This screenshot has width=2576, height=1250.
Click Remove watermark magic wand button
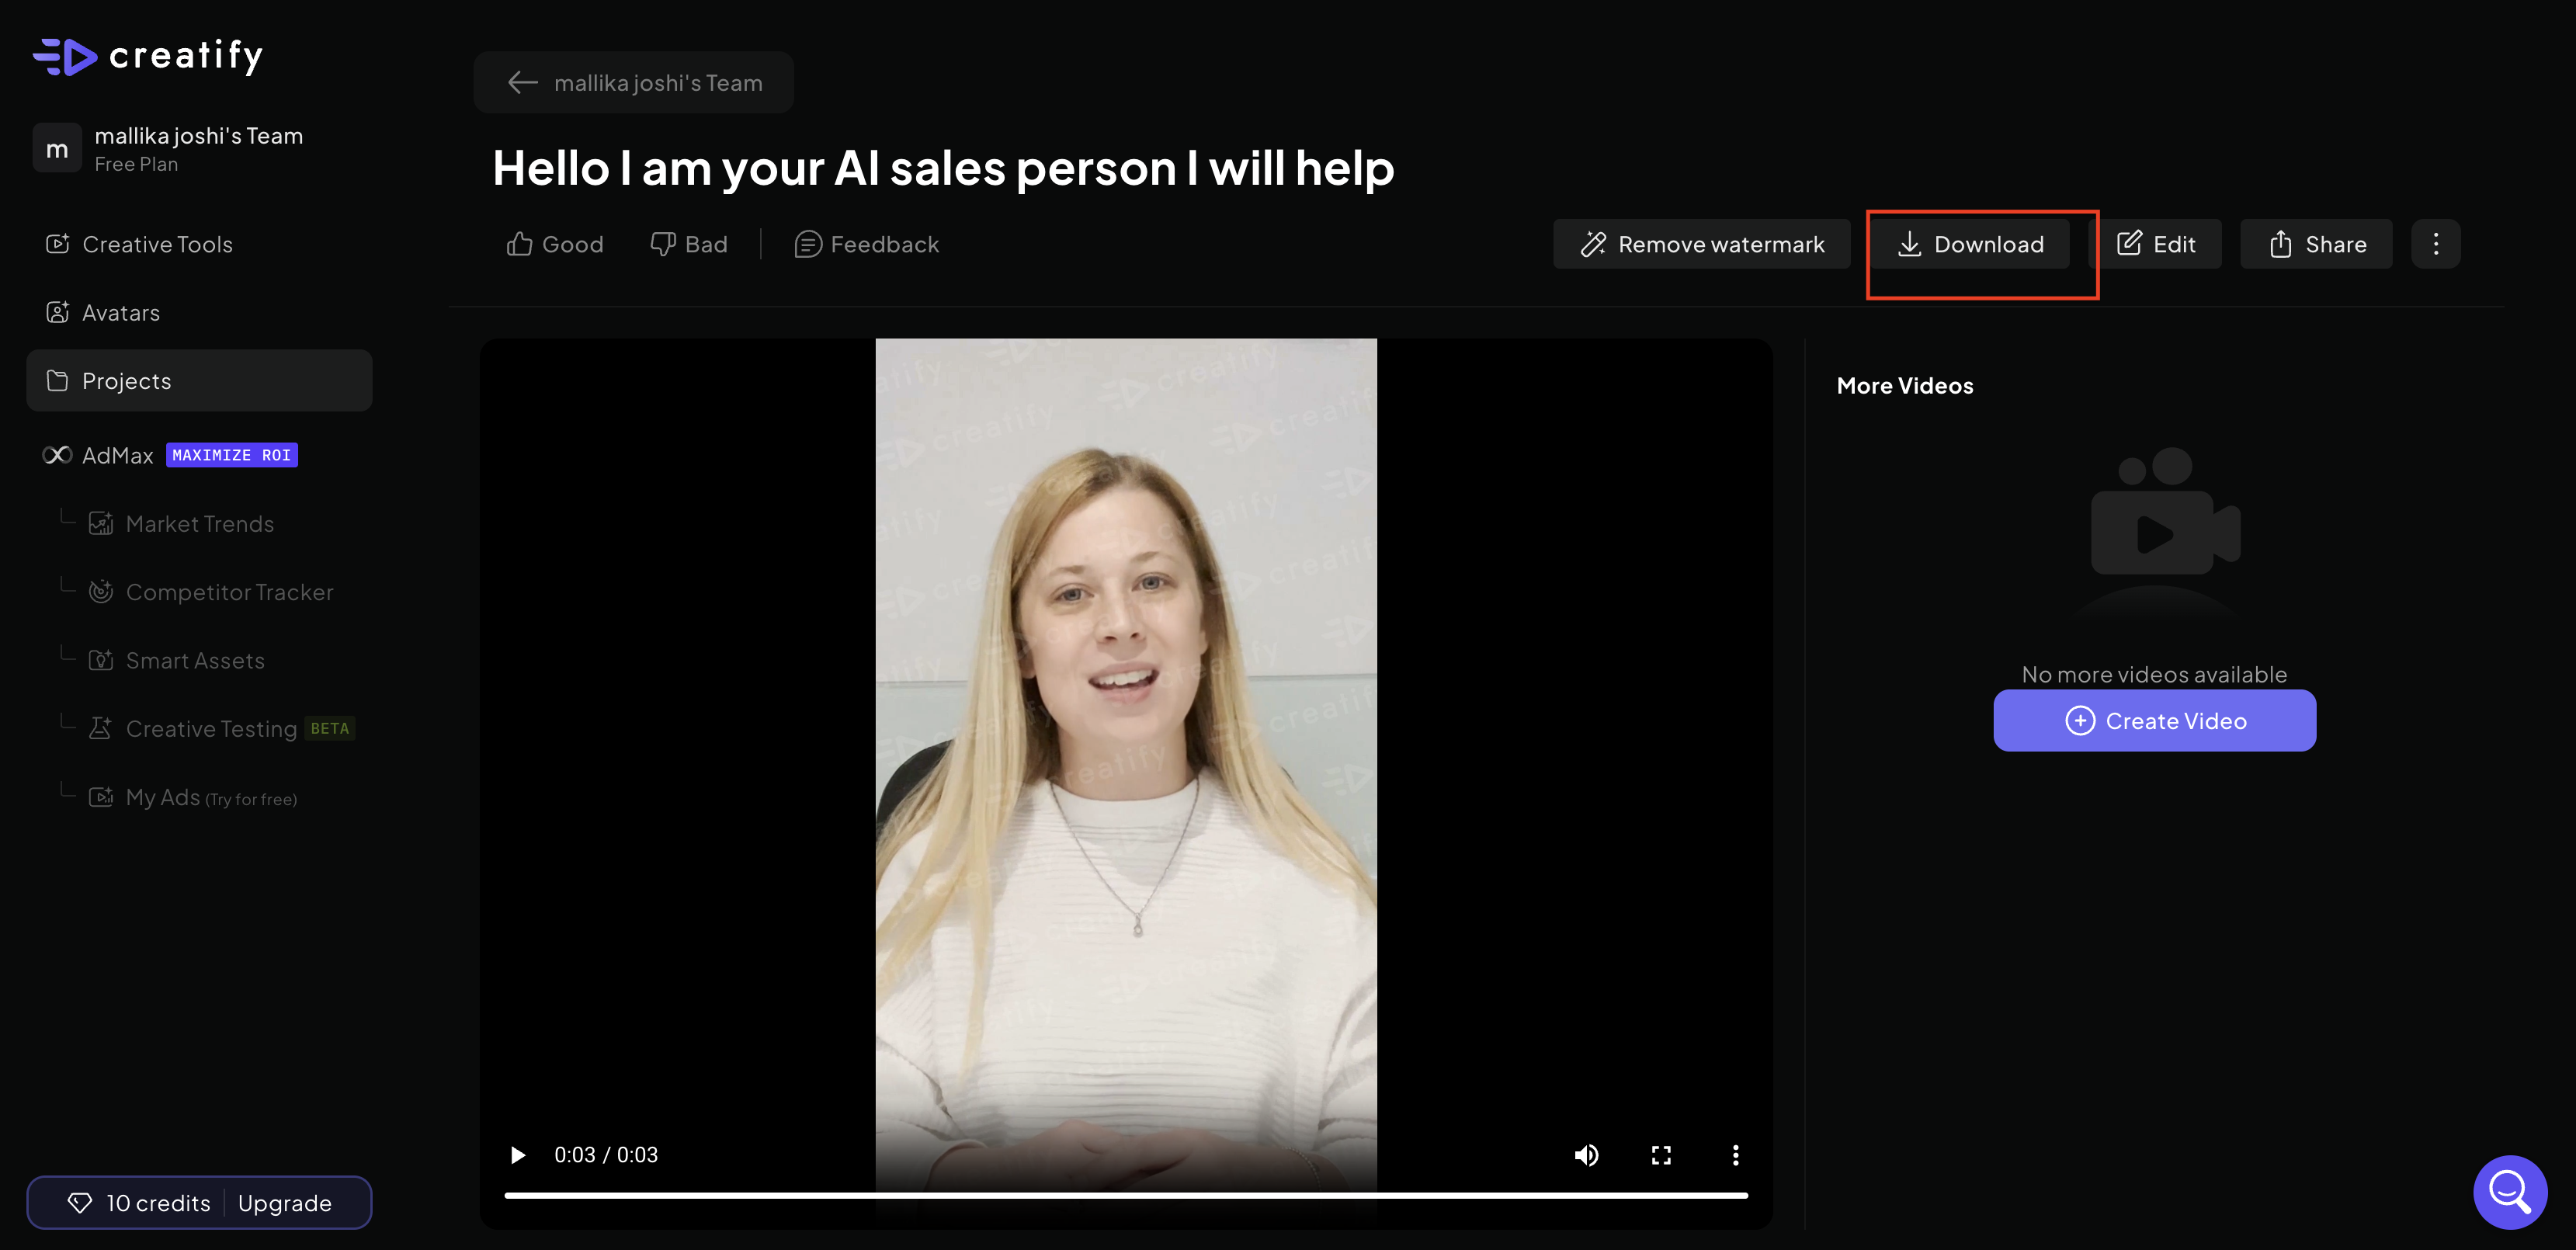coord(1702,244)
